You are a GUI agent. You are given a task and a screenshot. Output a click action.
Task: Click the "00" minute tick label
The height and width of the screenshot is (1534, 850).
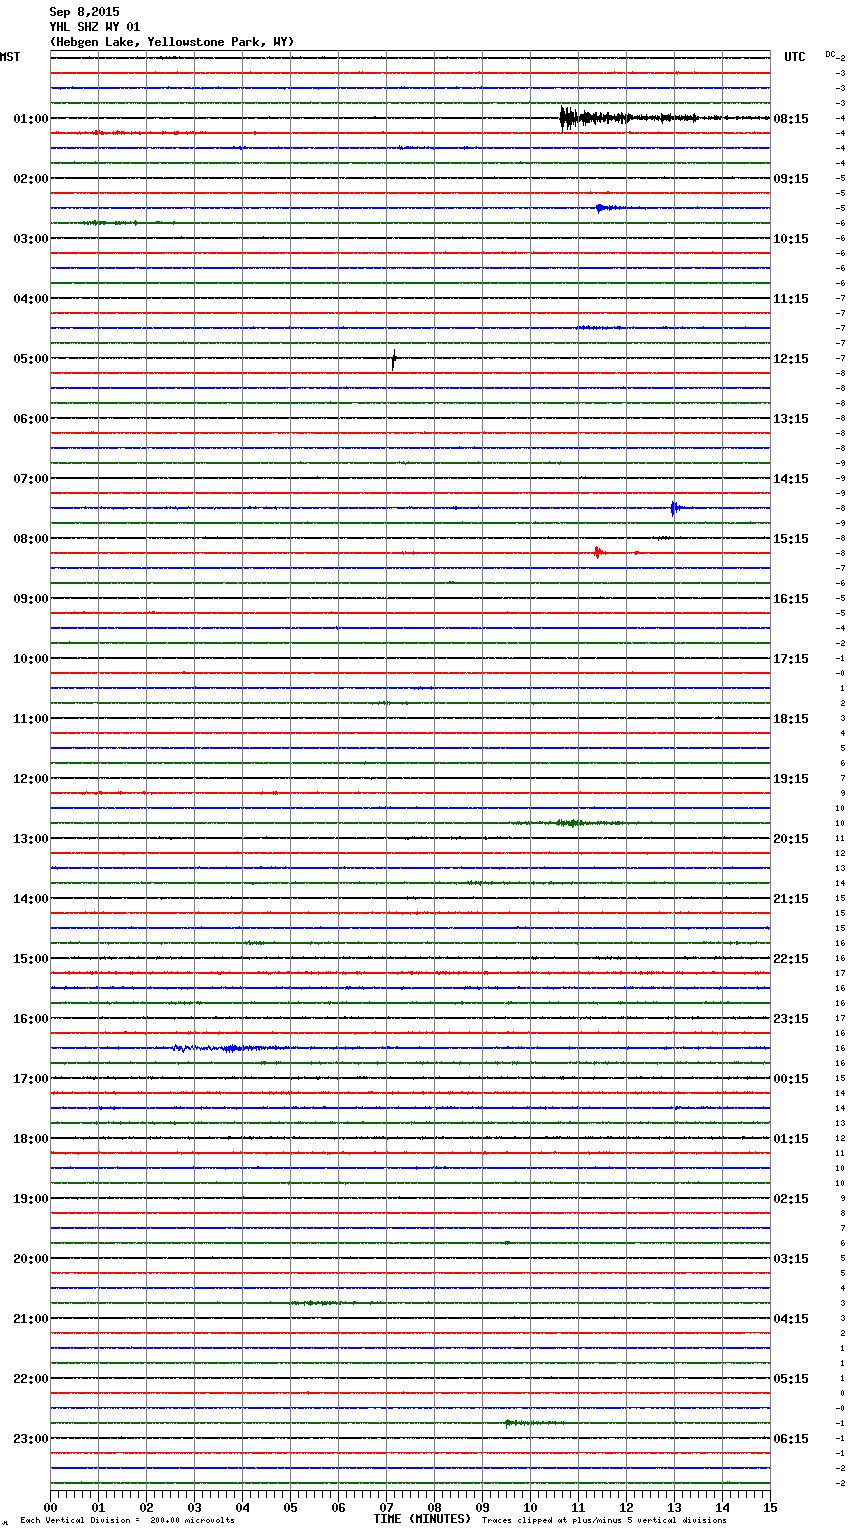[50, 1507]
